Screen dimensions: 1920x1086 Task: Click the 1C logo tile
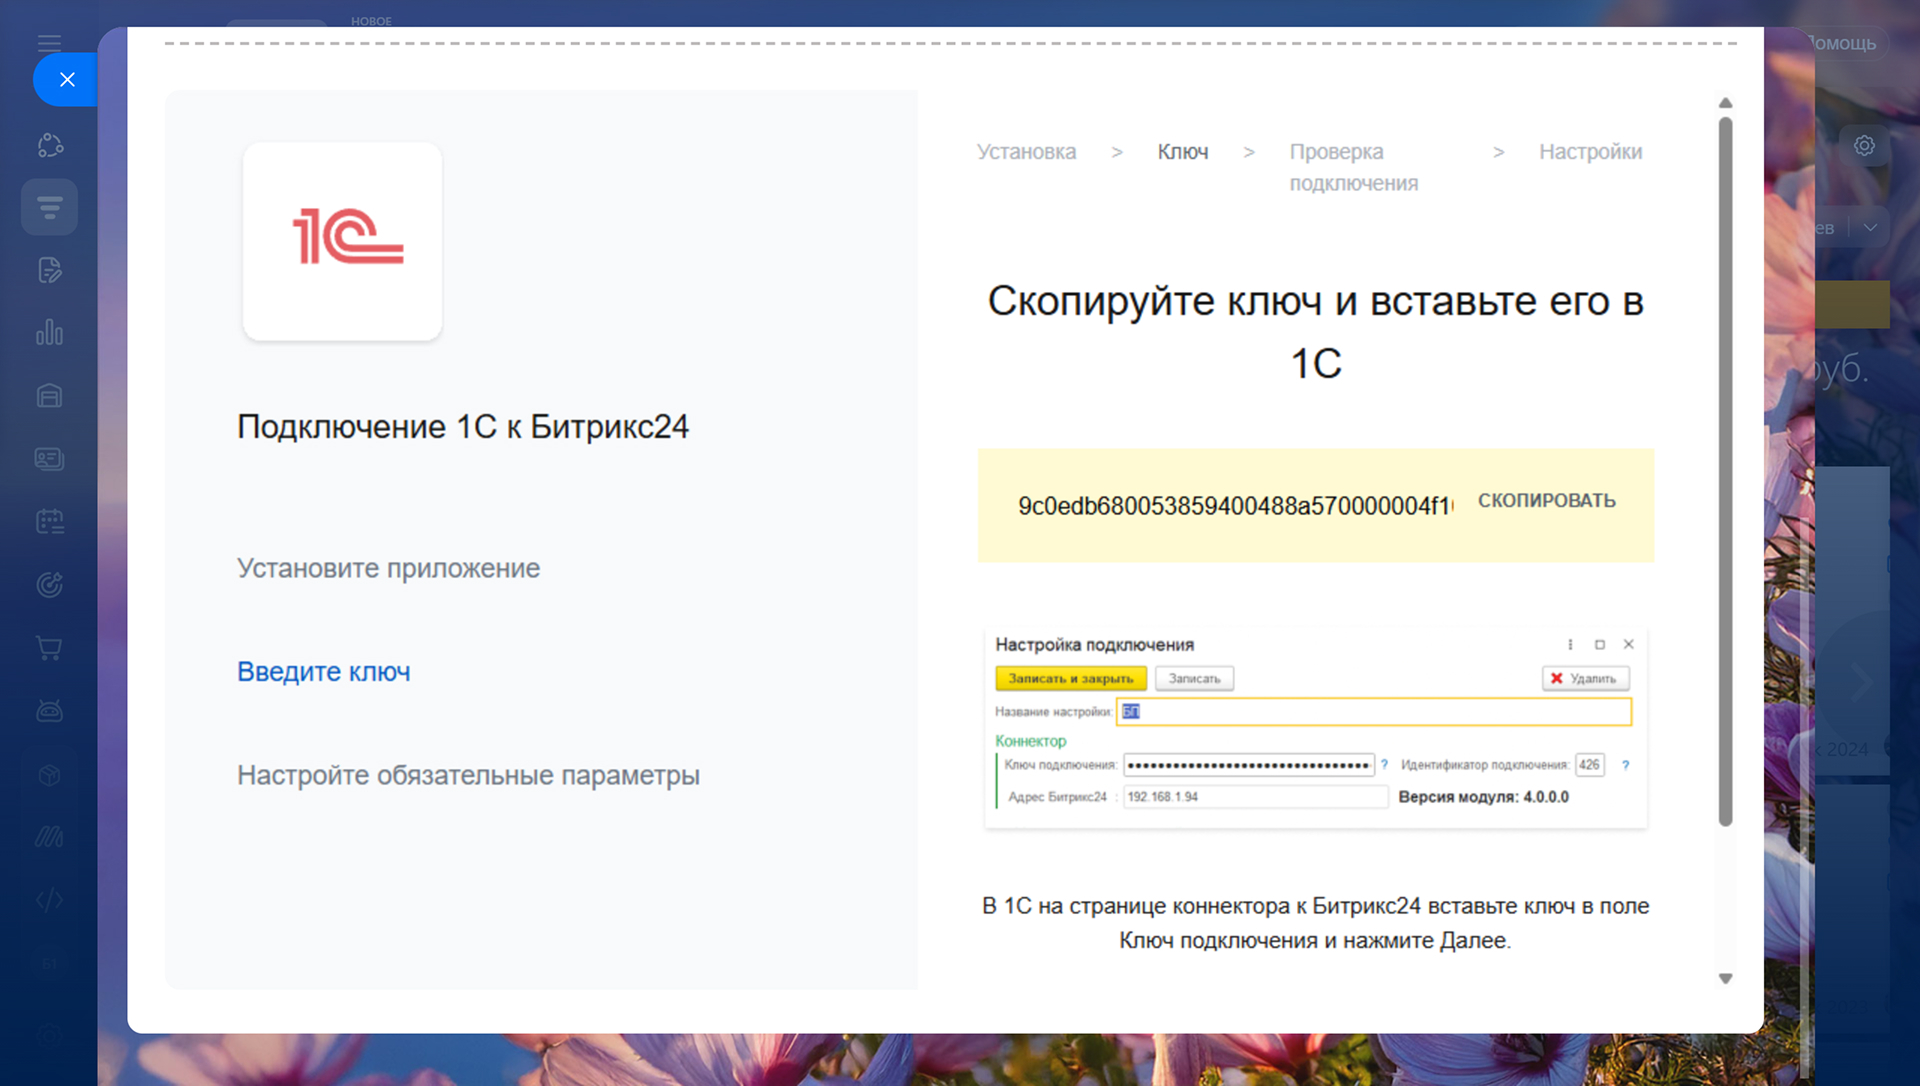coord(342,241)
